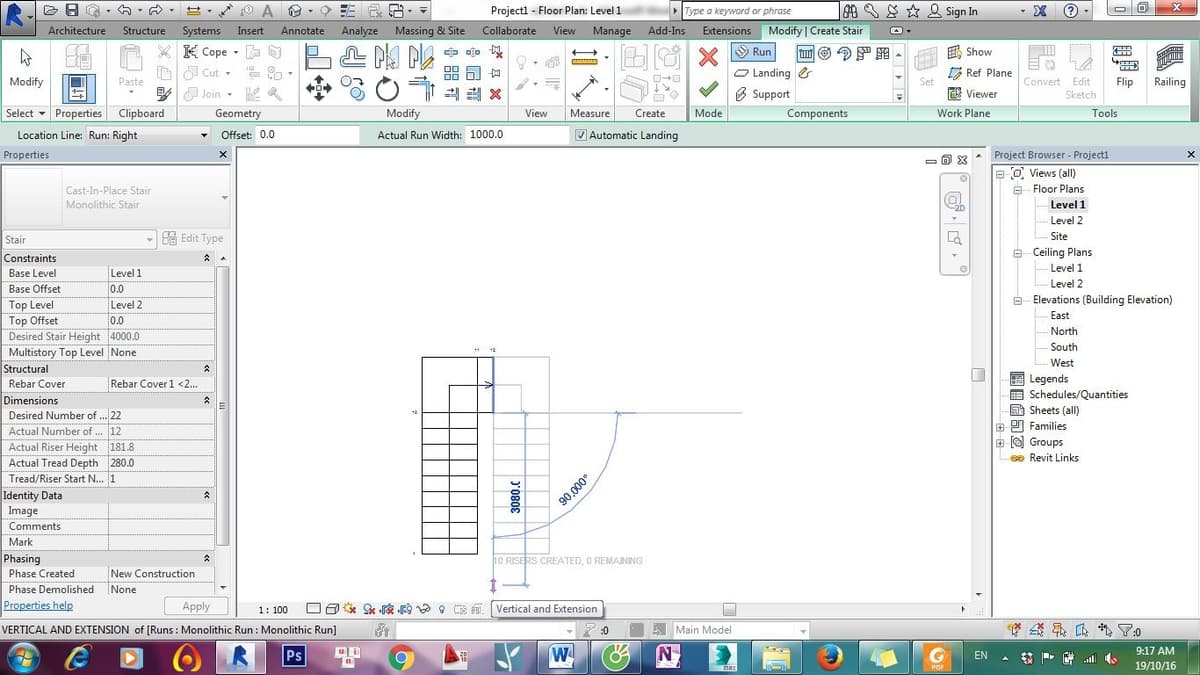The width and height of the screenshot is (1200, 675).
Task: Choose the Create Sketch pencil icon
Action: click(806, 73)
